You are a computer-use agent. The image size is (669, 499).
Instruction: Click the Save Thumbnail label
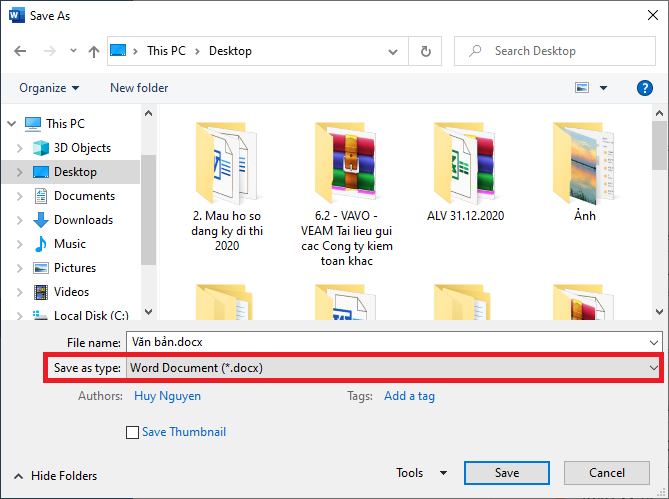pyautogui.click(x=184, y=432)
